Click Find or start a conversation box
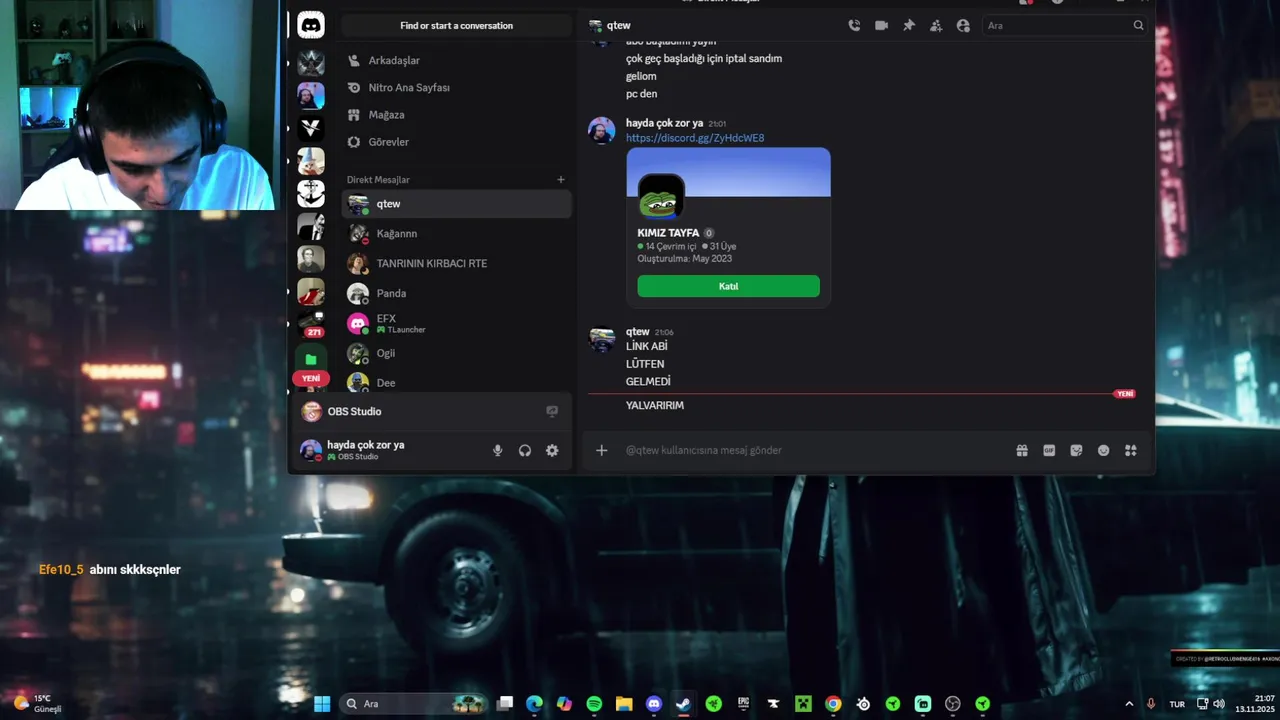The height and width of the screenshot is (720, 1280). click(457, 25)
